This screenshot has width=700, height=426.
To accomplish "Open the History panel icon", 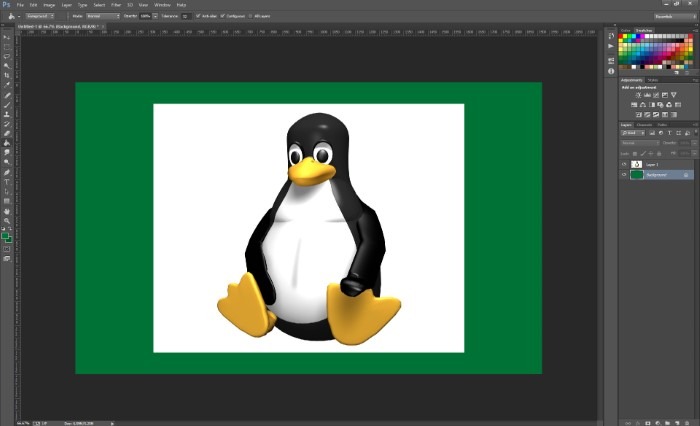I will 611,36.
